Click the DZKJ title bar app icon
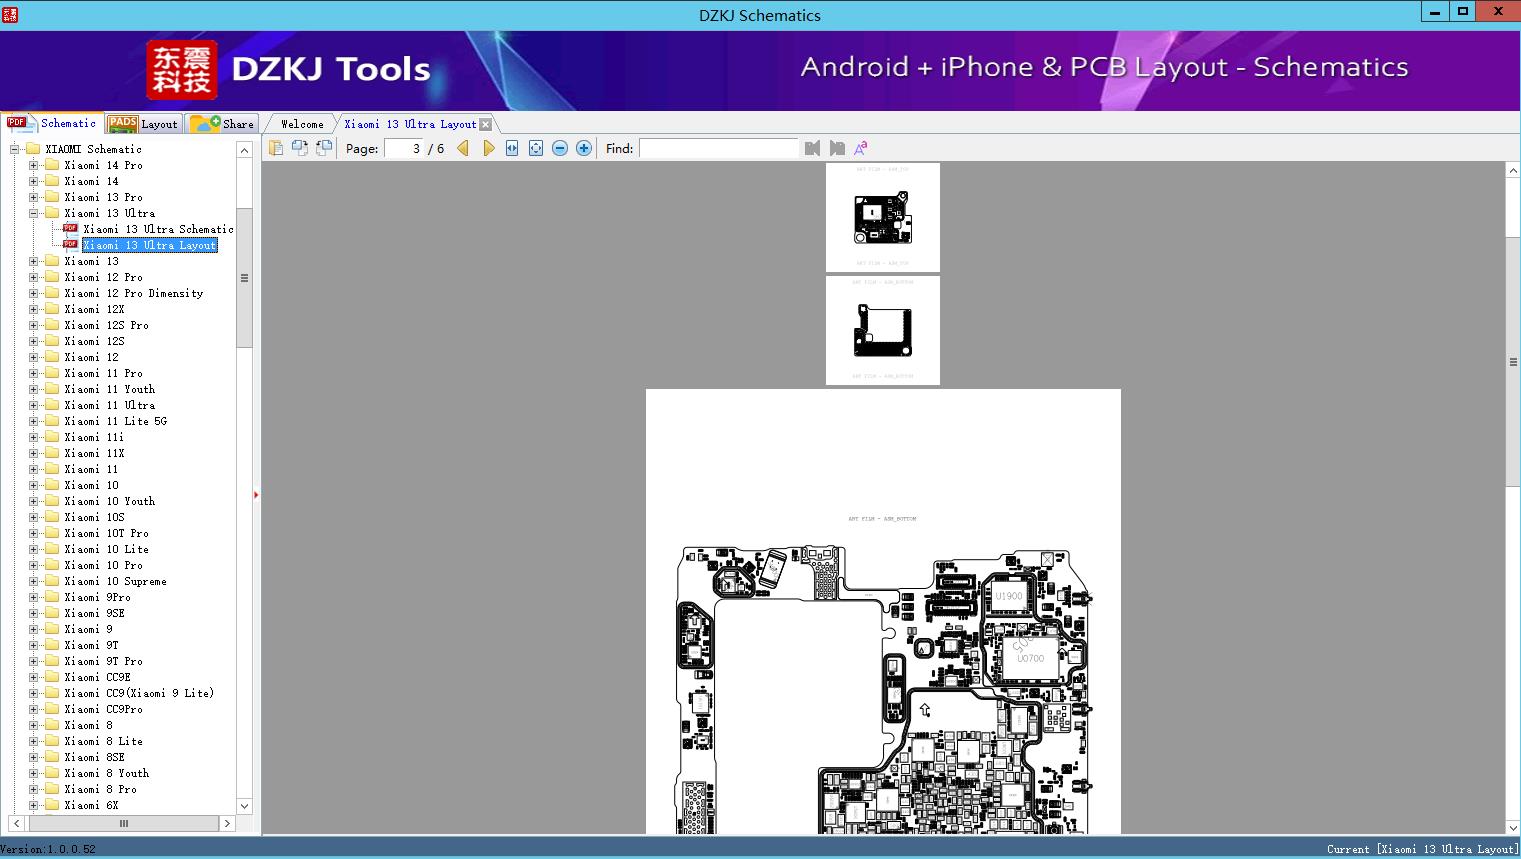 (x=9, y=15)
